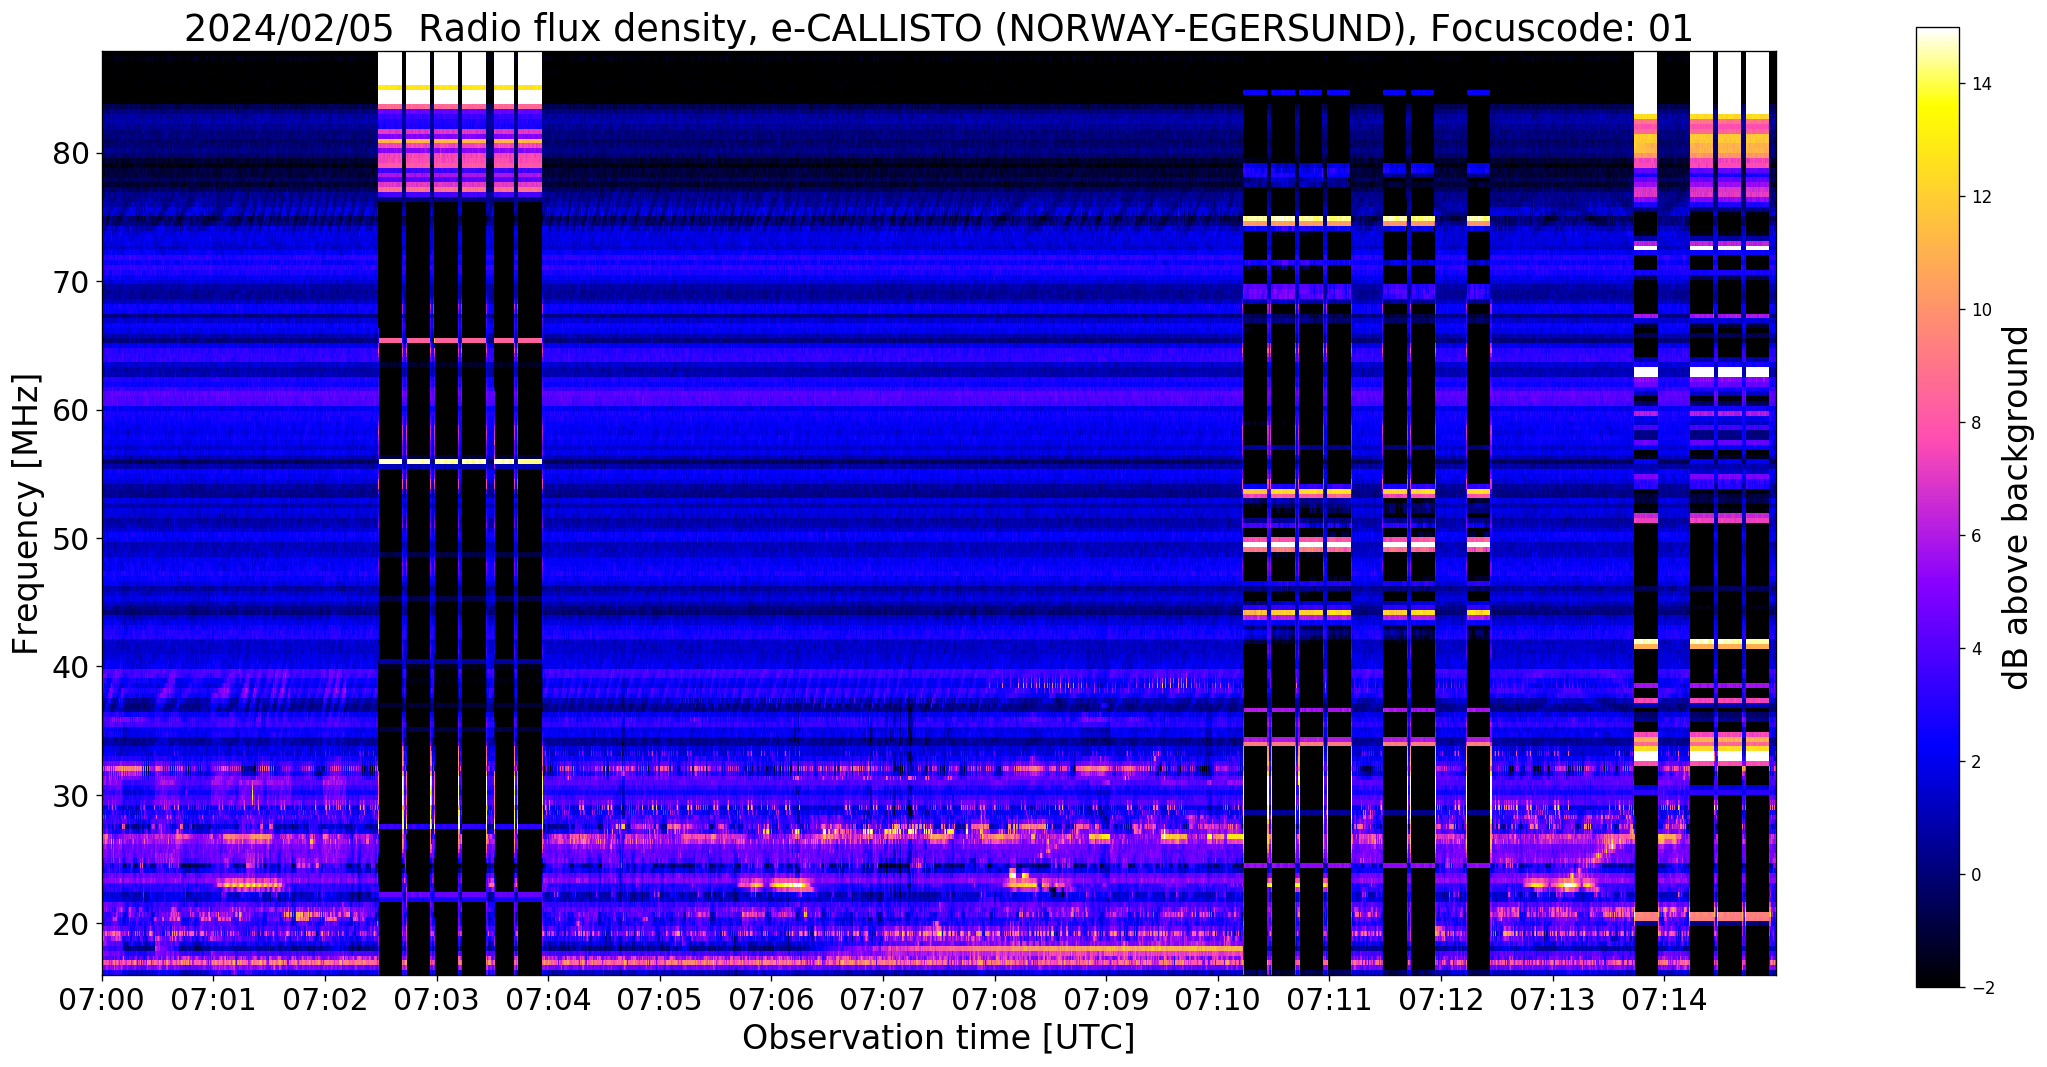Click the 'Observation time [UTC]' x-axis label

click(x=938, y=1037)
